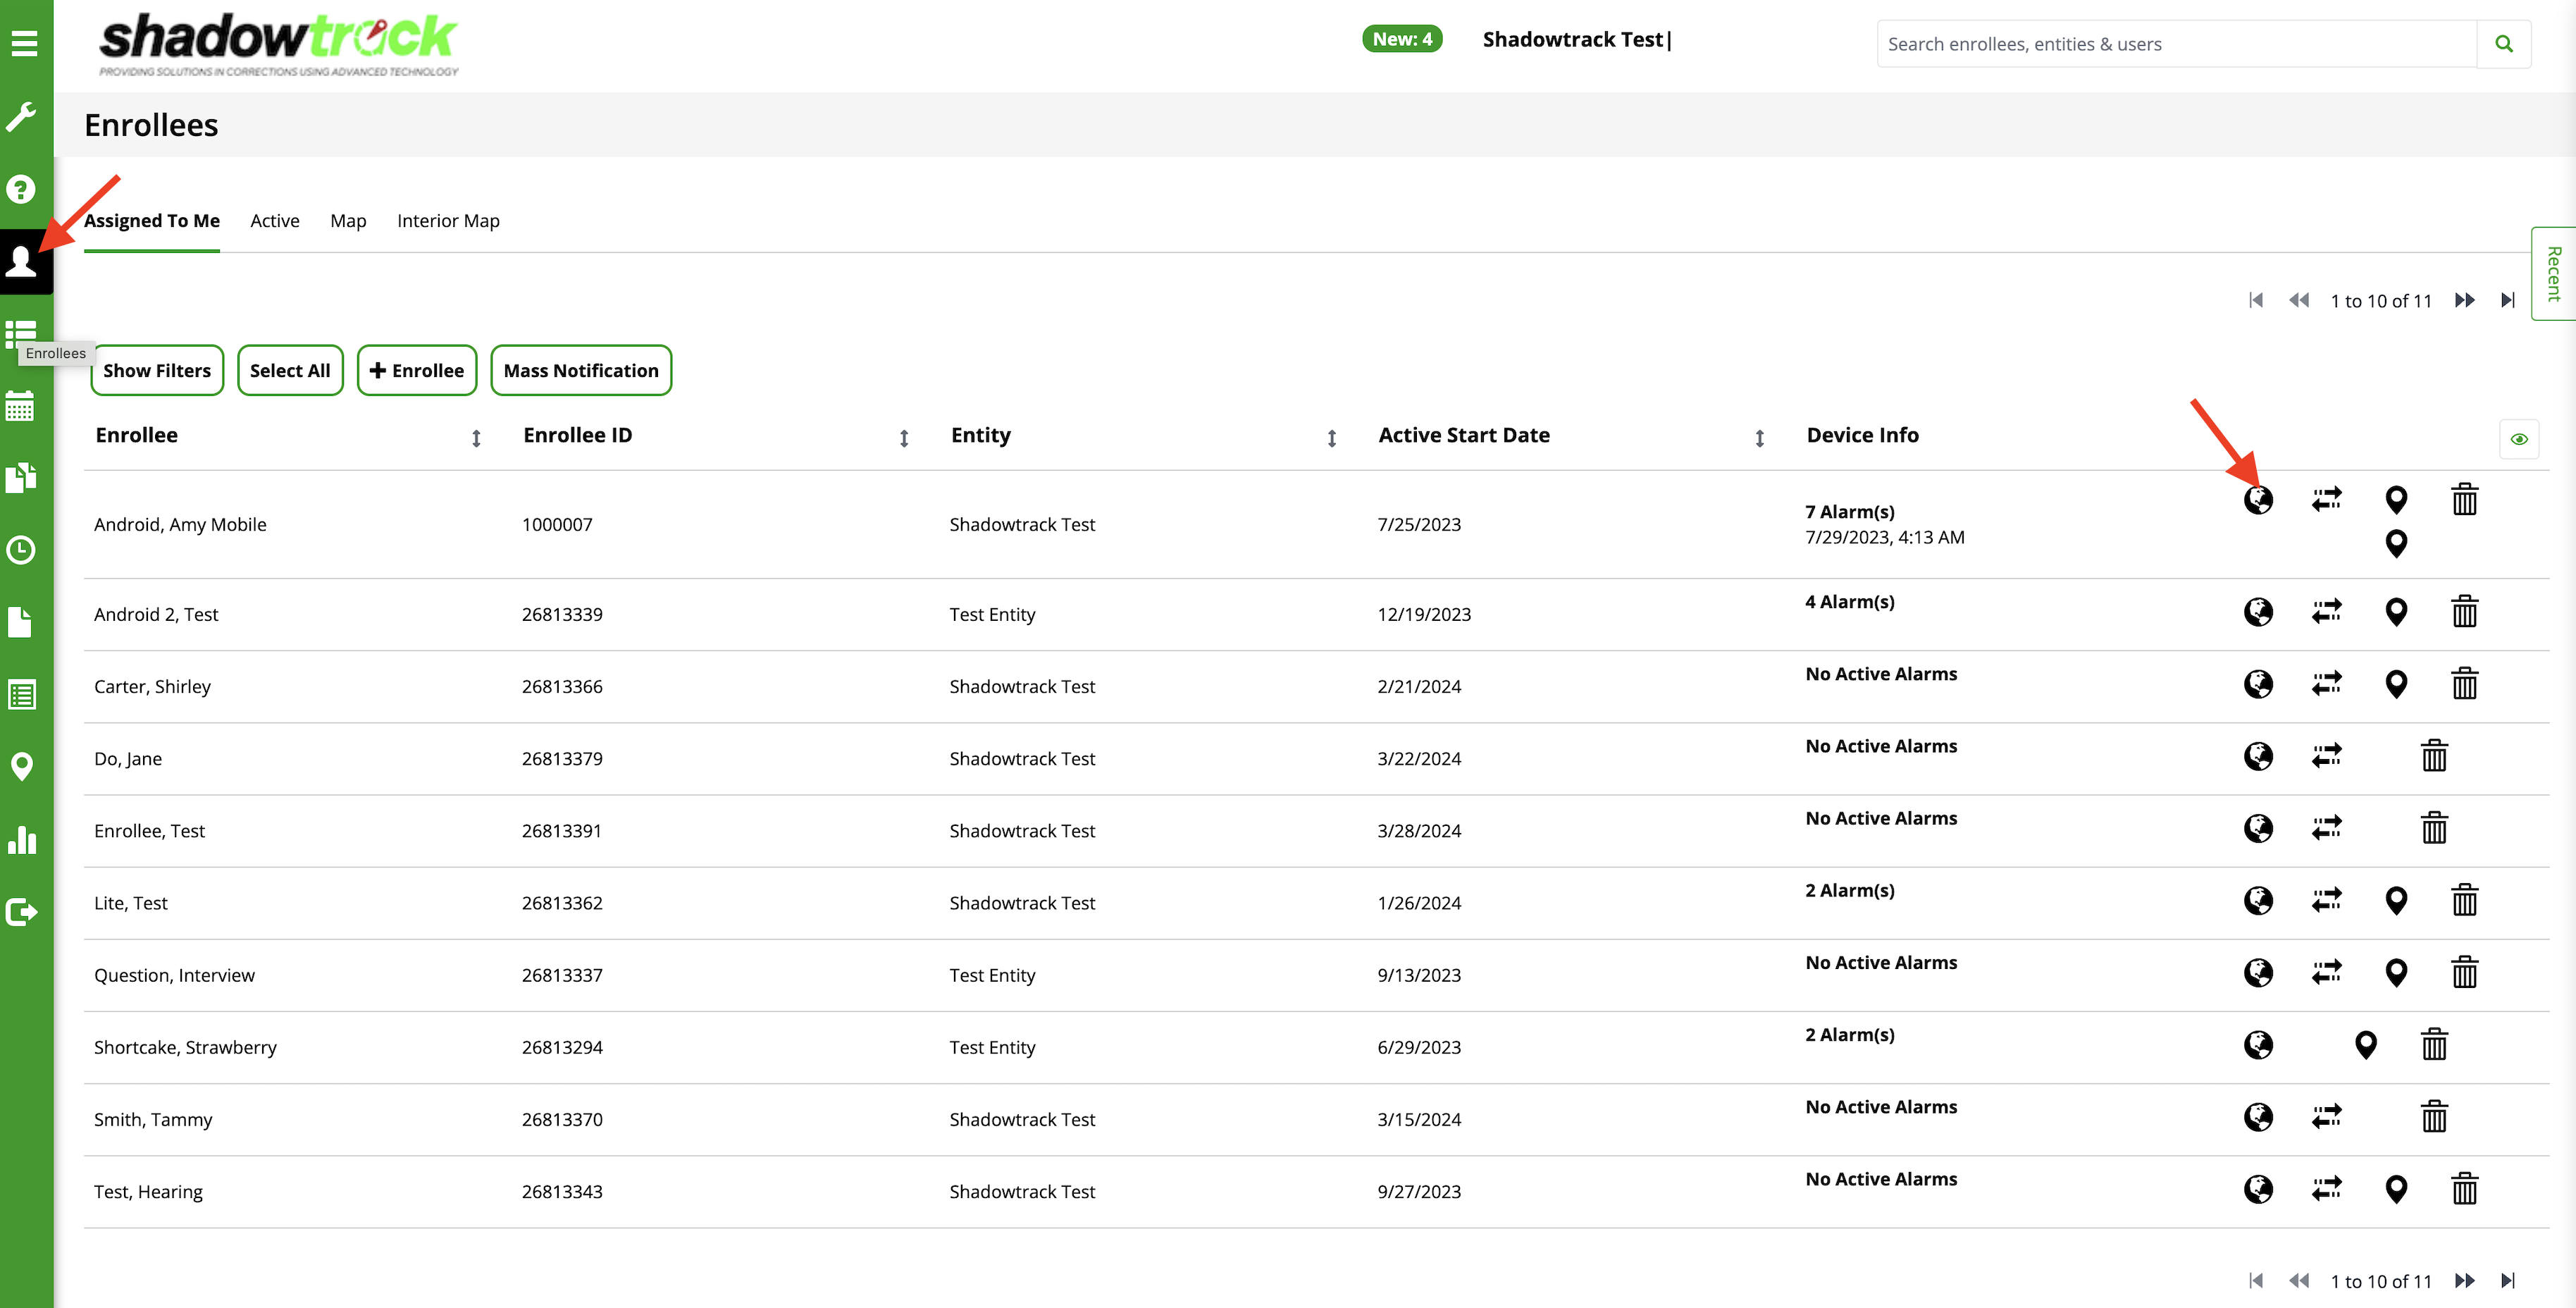Click the wrench settings sidebar icon

click(22, 116)
